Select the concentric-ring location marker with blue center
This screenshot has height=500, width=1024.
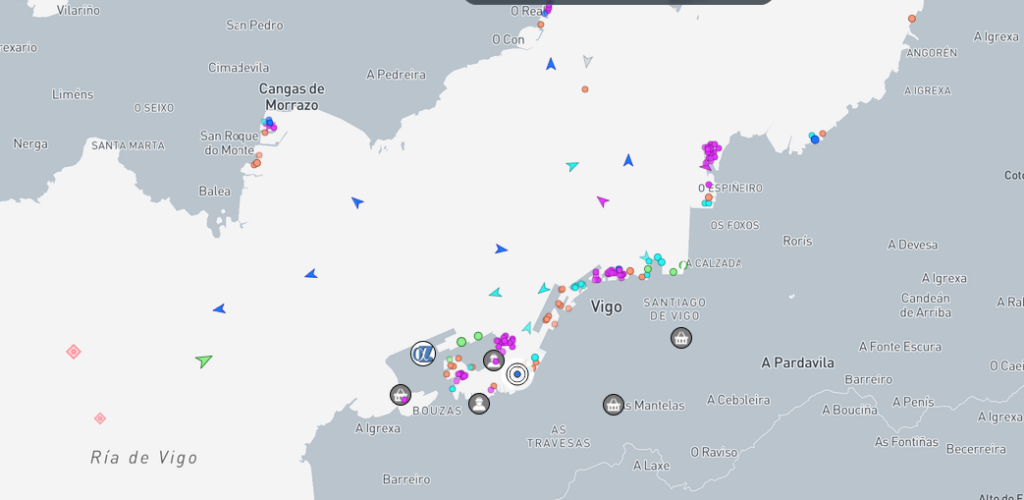pos(518,374)
